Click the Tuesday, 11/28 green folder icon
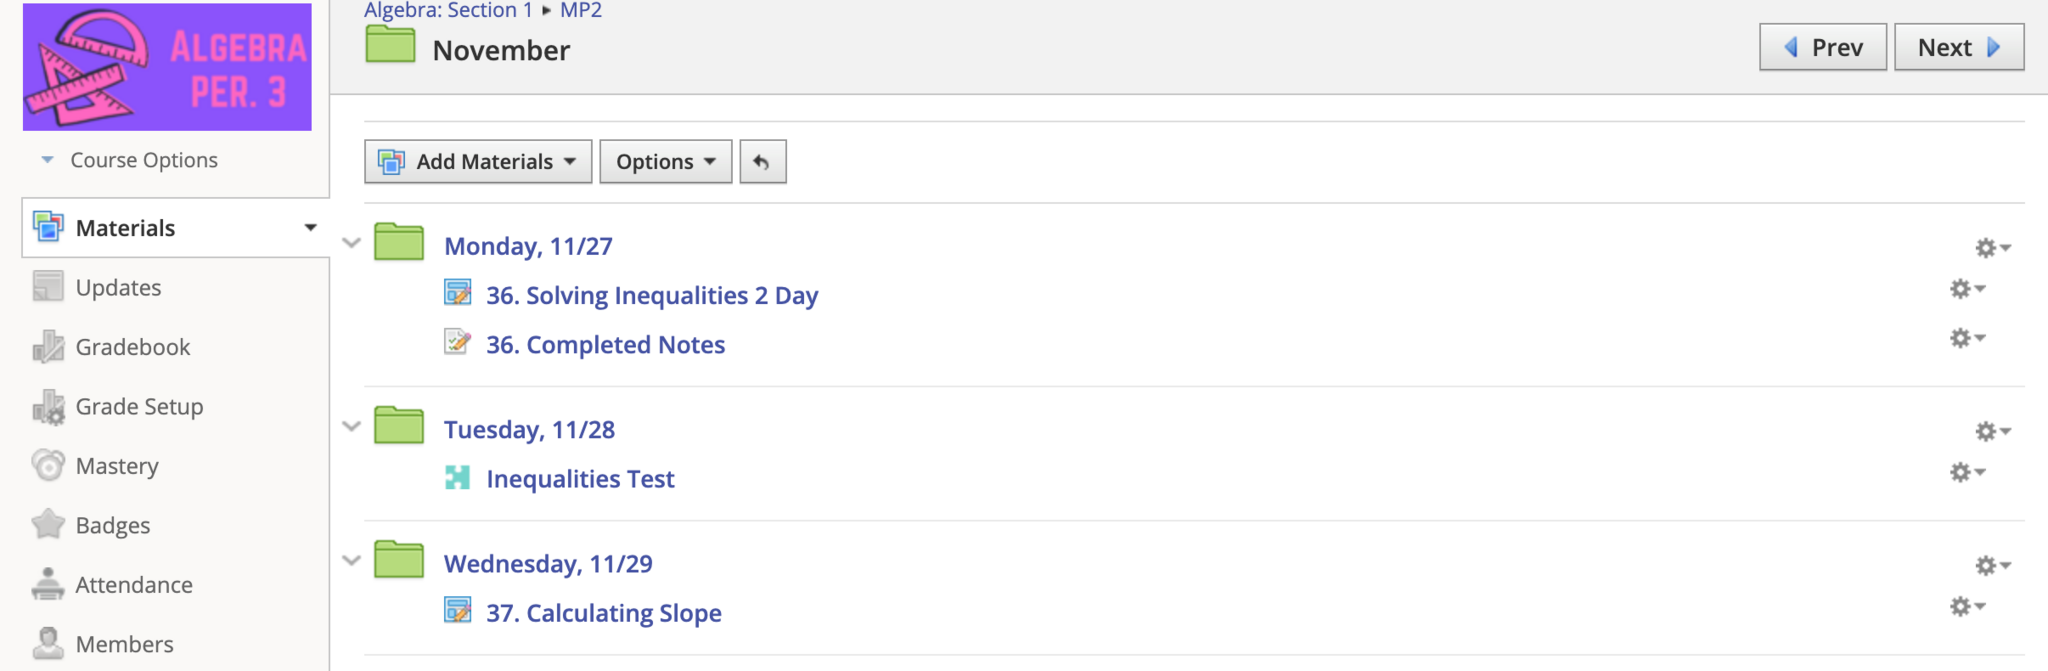2048x671 pixels. pyautogui.click(x=399, y=426)
